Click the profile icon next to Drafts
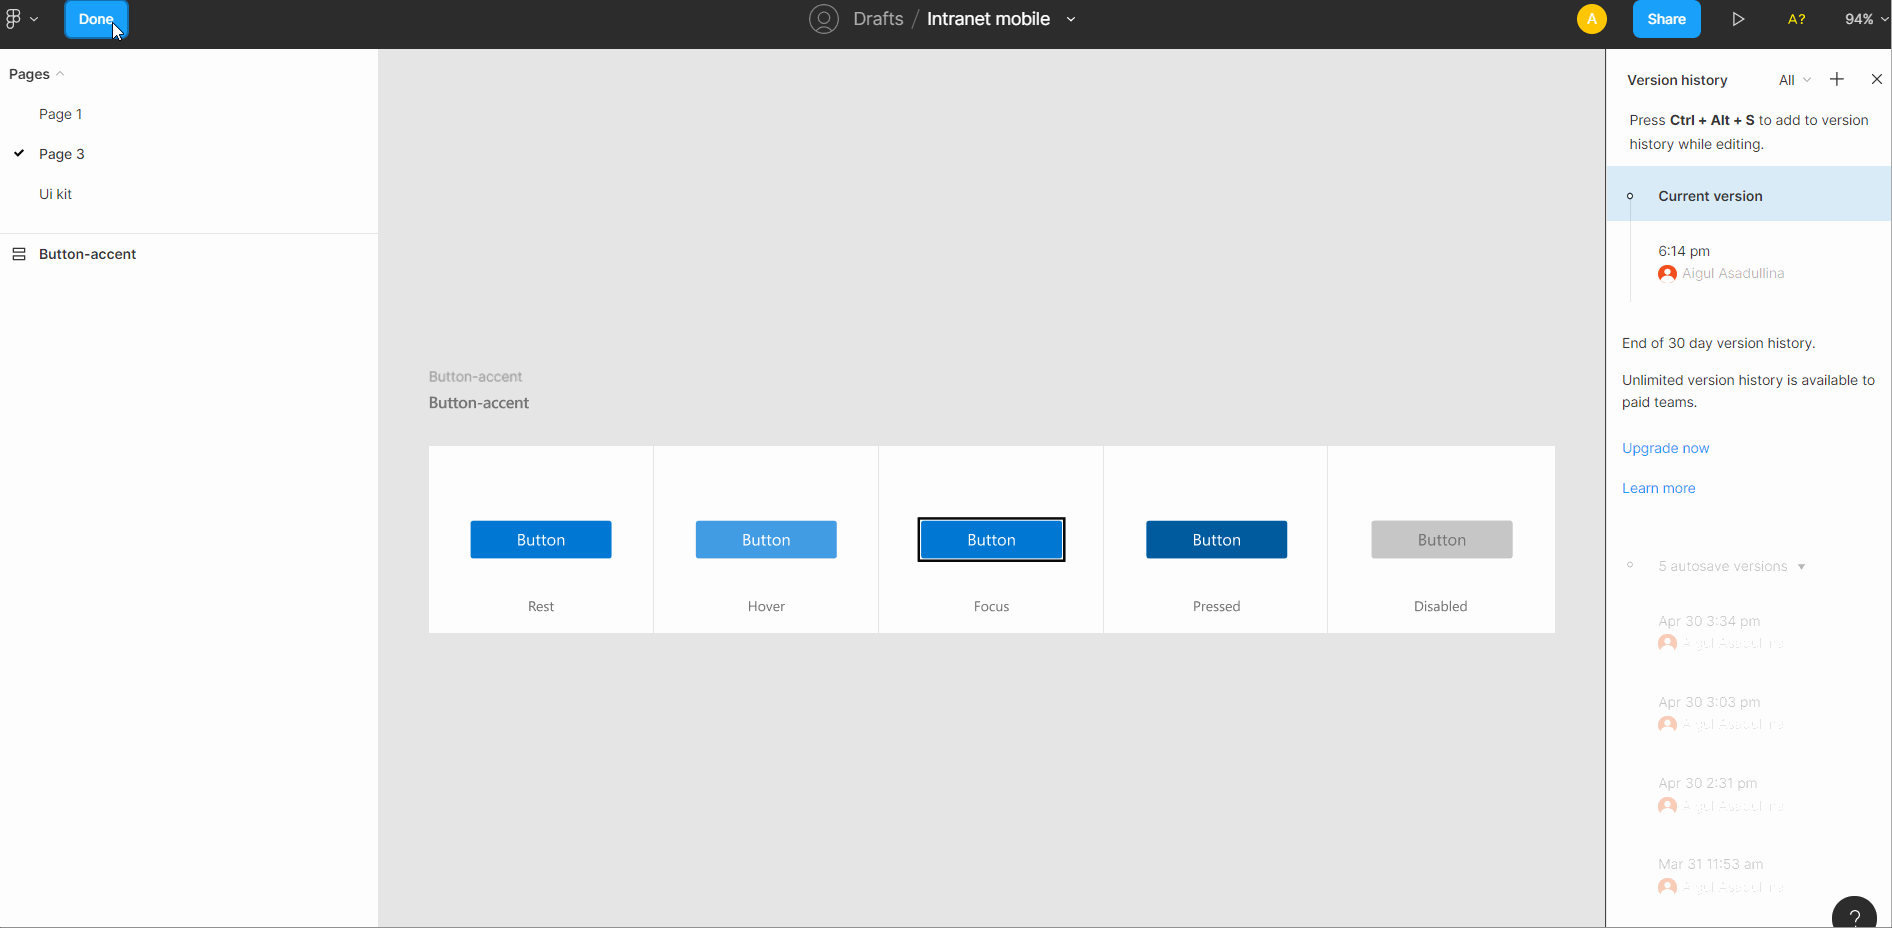 pyautogui.click(x=824, y=19)
